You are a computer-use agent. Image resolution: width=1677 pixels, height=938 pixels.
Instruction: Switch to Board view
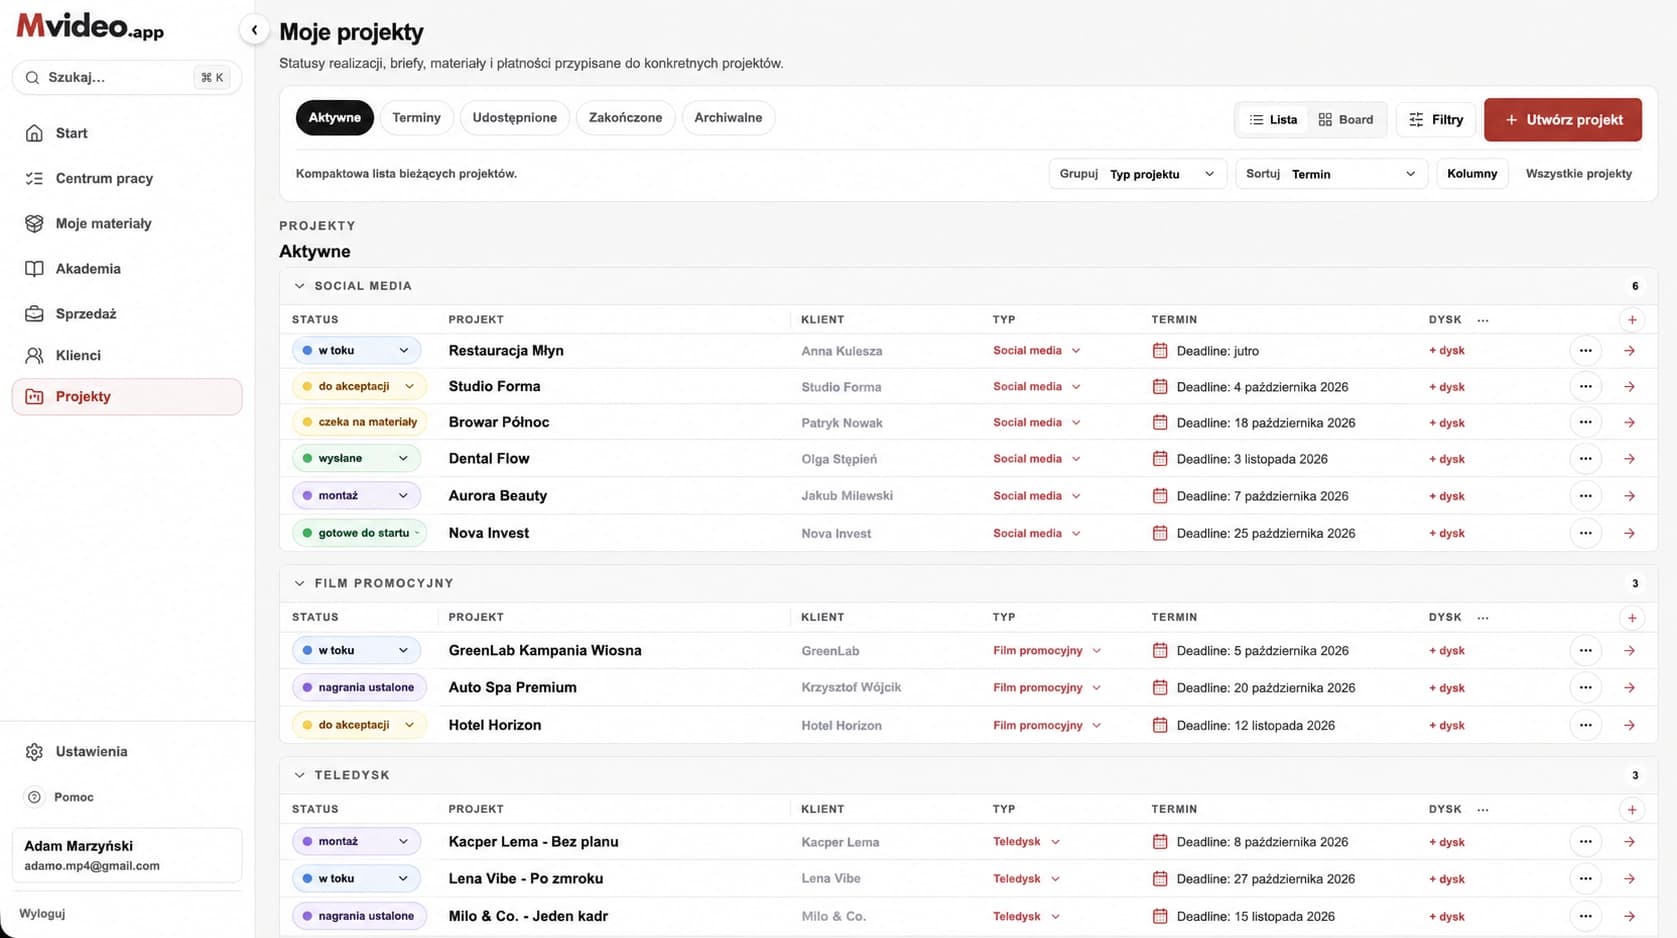pyautogui.click(x=1345, y=119)
